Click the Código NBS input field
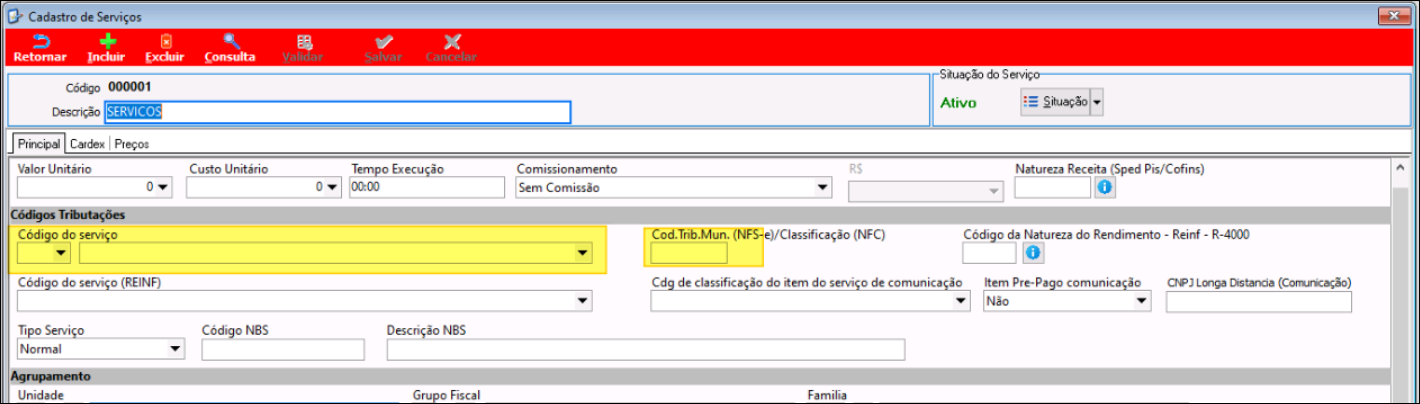The image size is (1420, 404). [283, 349]
